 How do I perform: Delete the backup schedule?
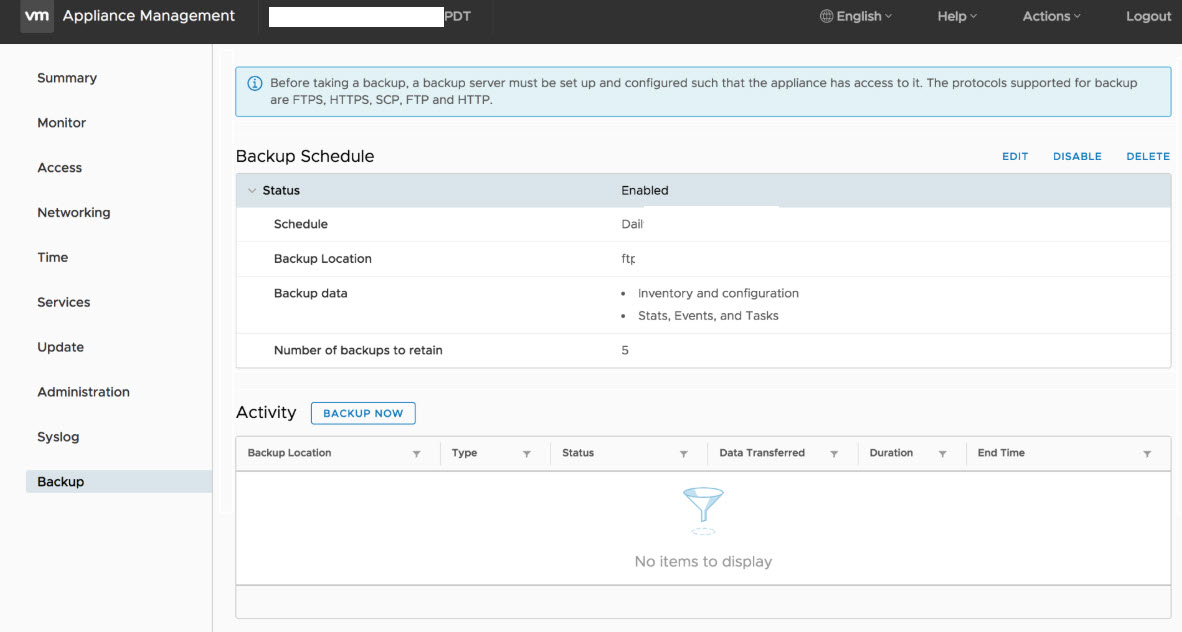[1147, 157]
